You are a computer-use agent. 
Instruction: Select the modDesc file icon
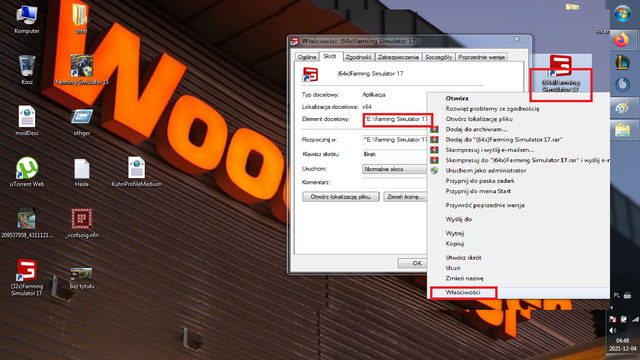pyautogui.click(x=27, y=121)
